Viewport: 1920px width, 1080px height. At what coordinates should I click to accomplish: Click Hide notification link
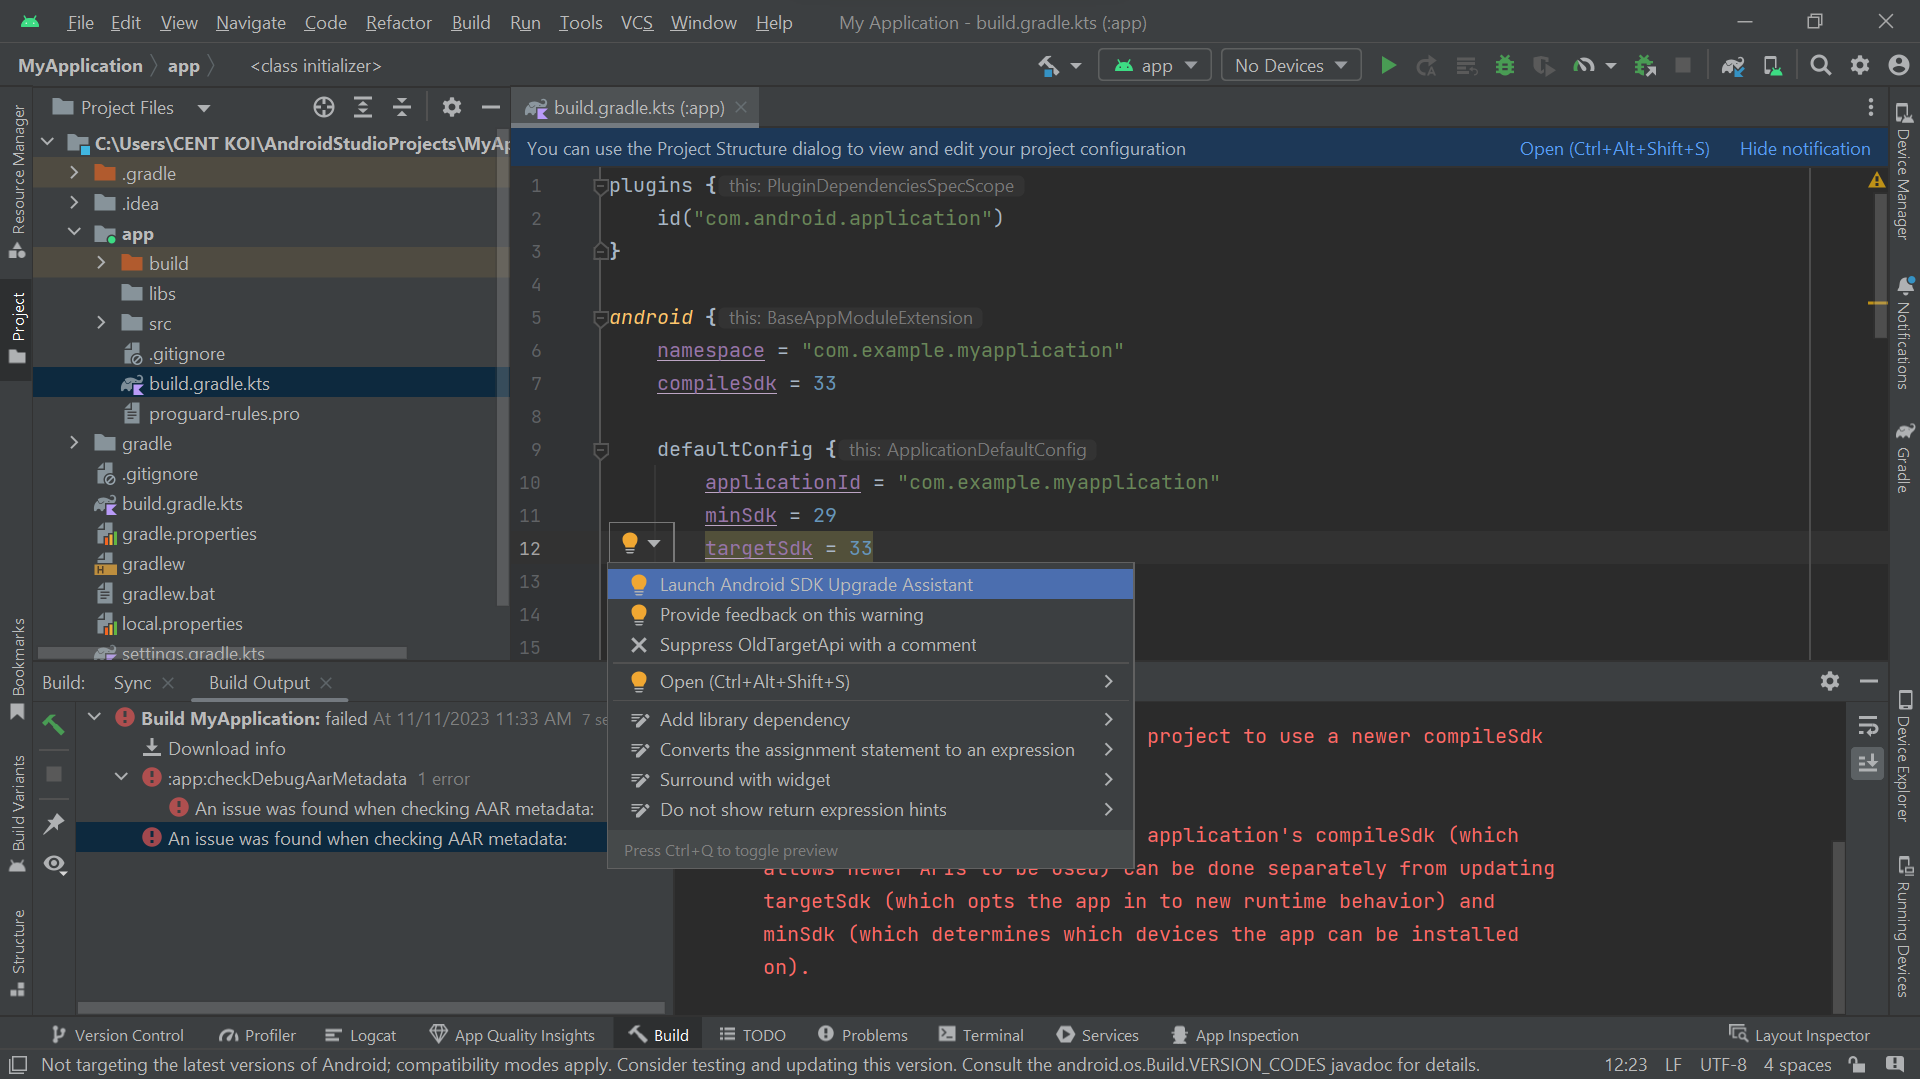(1804, 148)
